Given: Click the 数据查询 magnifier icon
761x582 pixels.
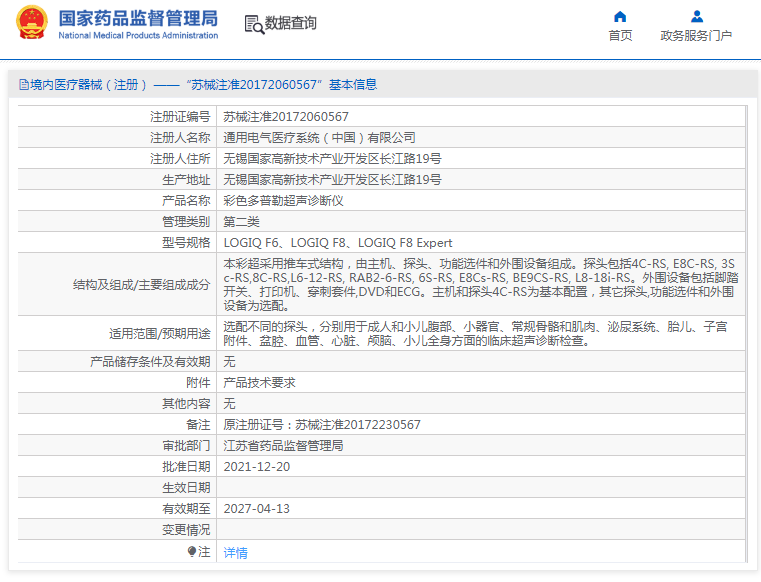Looking at the screenshot, I should pyautogui.click(x=254, y=24).
